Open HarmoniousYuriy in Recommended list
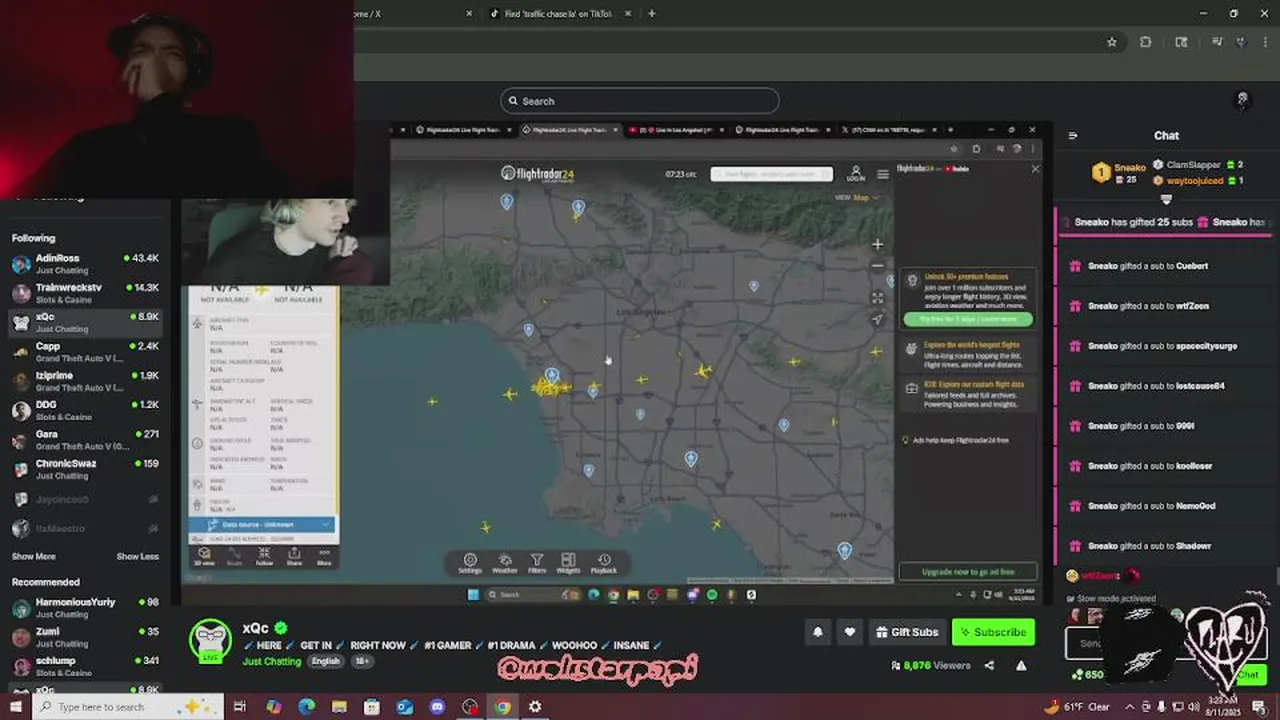The width and height of the screenshot is (1280, 720). [x=85, y=608]
